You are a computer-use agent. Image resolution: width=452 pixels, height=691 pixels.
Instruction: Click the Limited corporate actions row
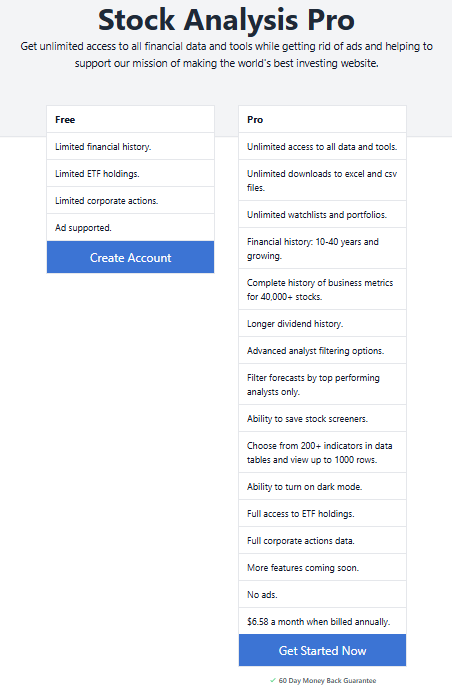(x=130, y=201)
